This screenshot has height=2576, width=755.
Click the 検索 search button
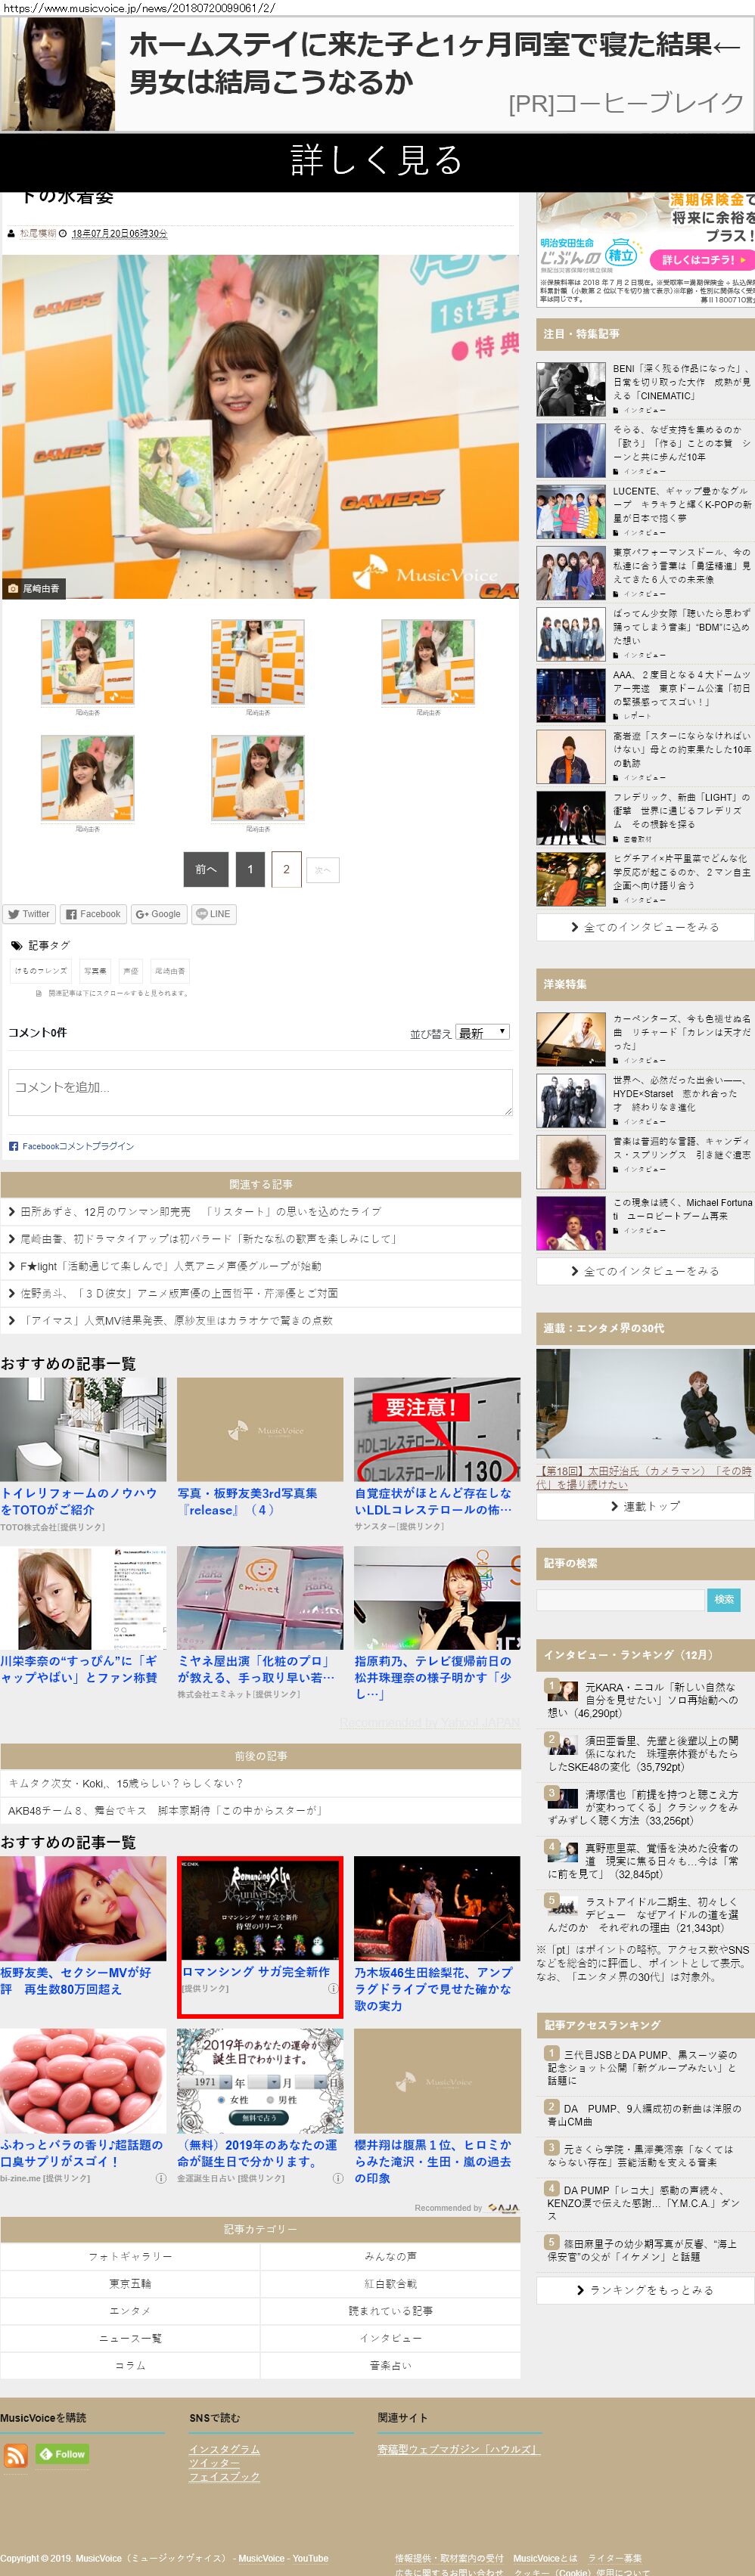tap(724, 1599)
